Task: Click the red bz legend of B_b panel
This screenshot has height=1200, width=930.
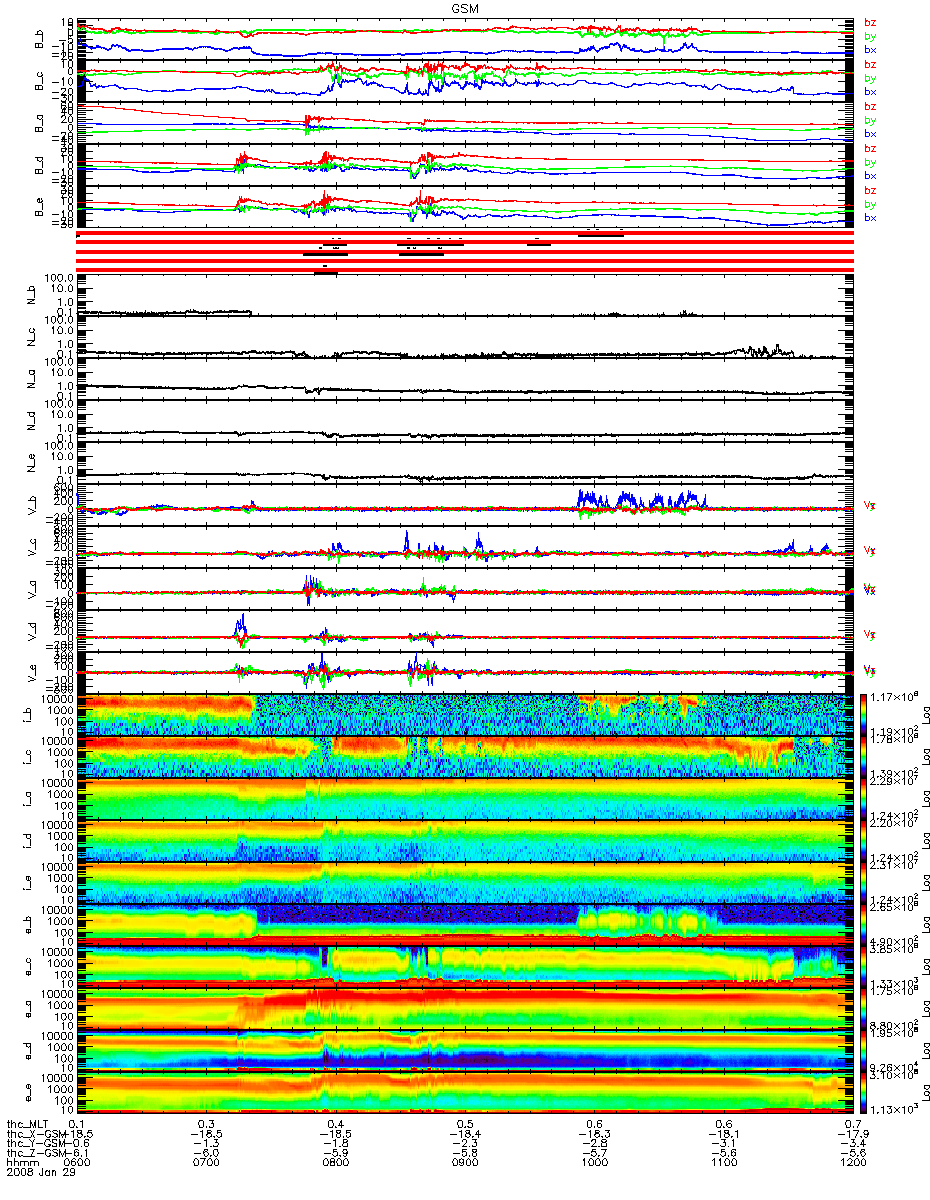Action: coord(870,22)
